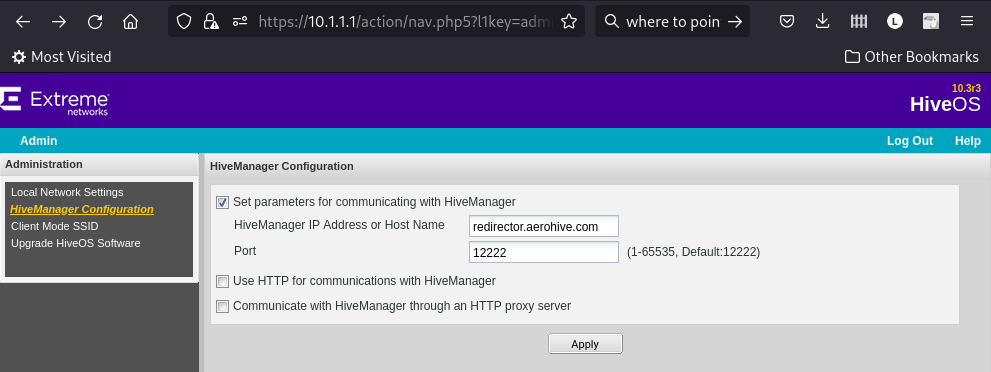This screenshot has width=991, height=372.
Task: Click the Administration panel heading
Action: click(44, 164)
